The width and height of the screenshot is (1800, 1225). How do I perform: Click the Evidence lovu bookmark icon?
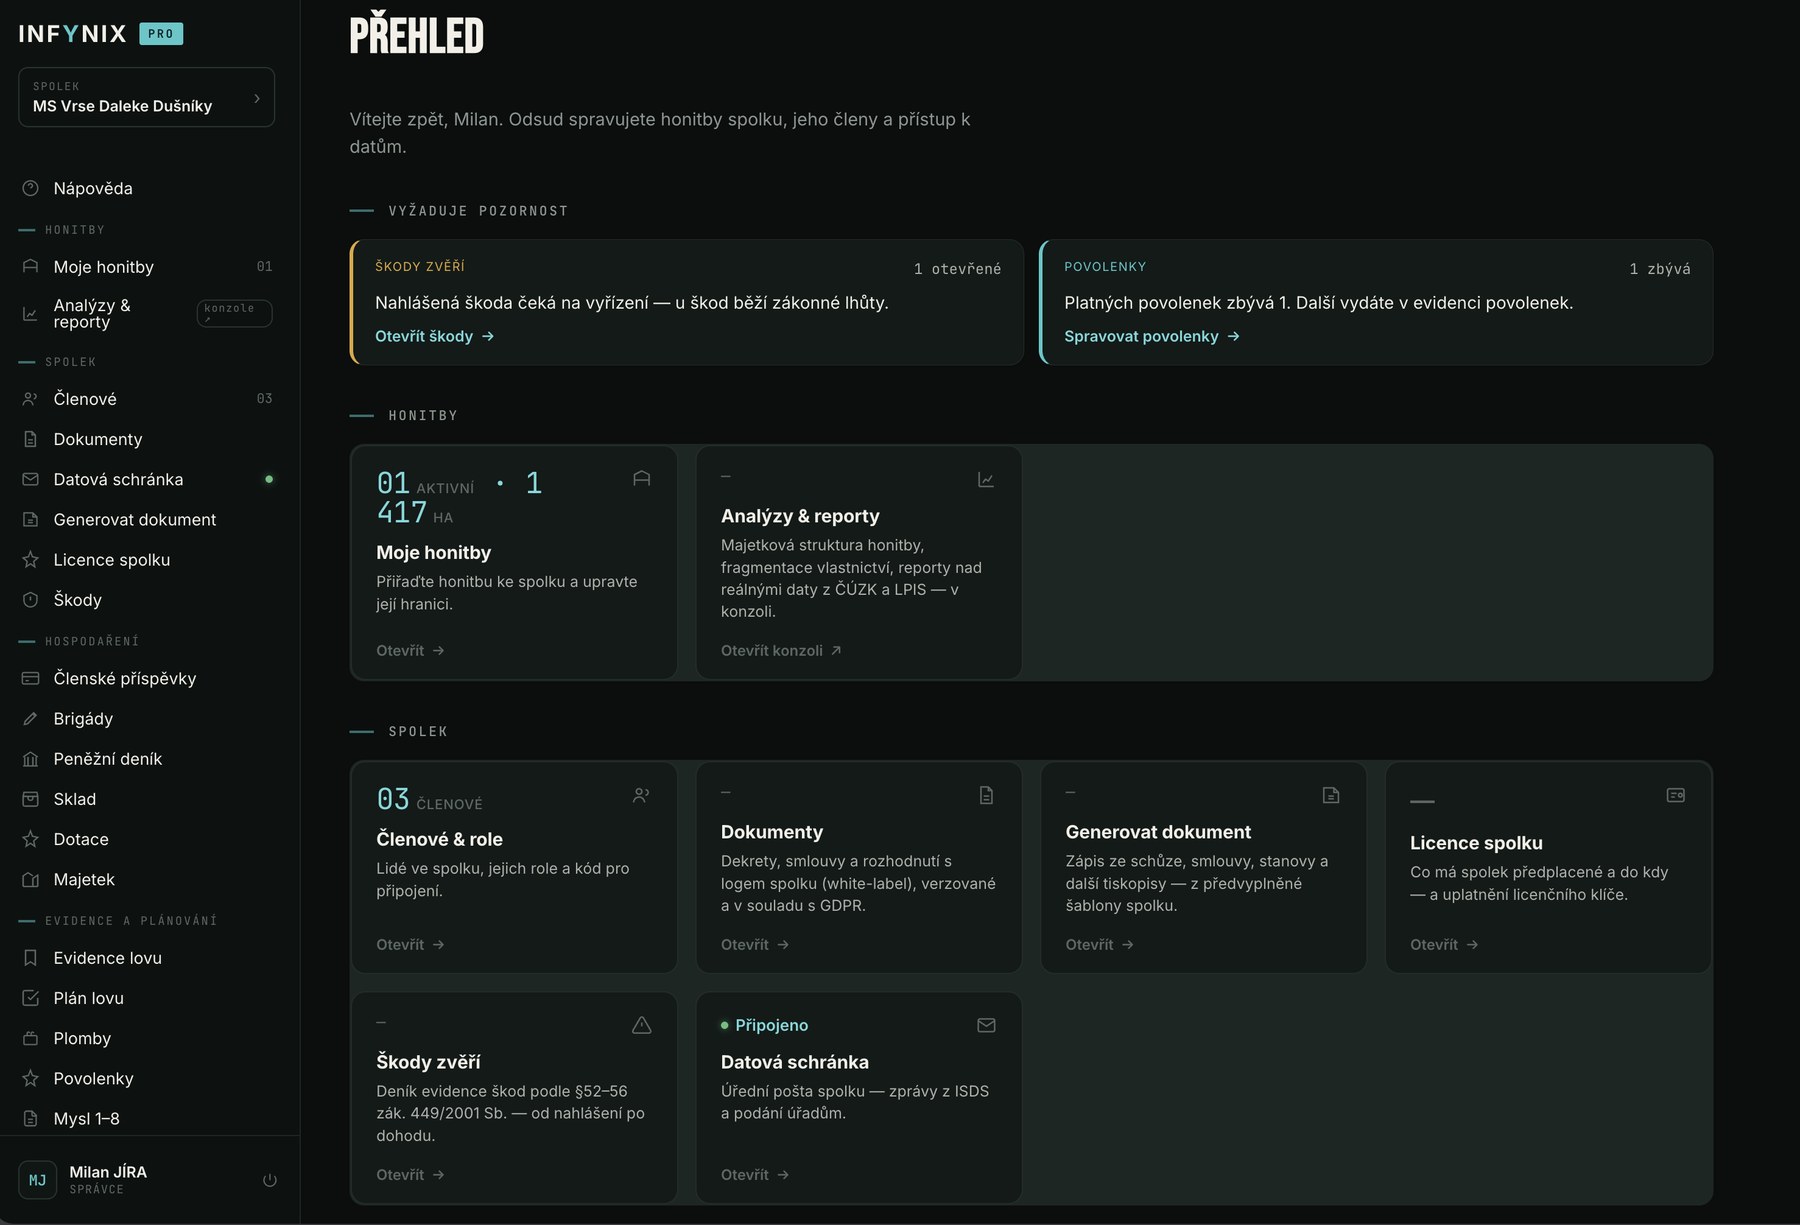[31, 958]
